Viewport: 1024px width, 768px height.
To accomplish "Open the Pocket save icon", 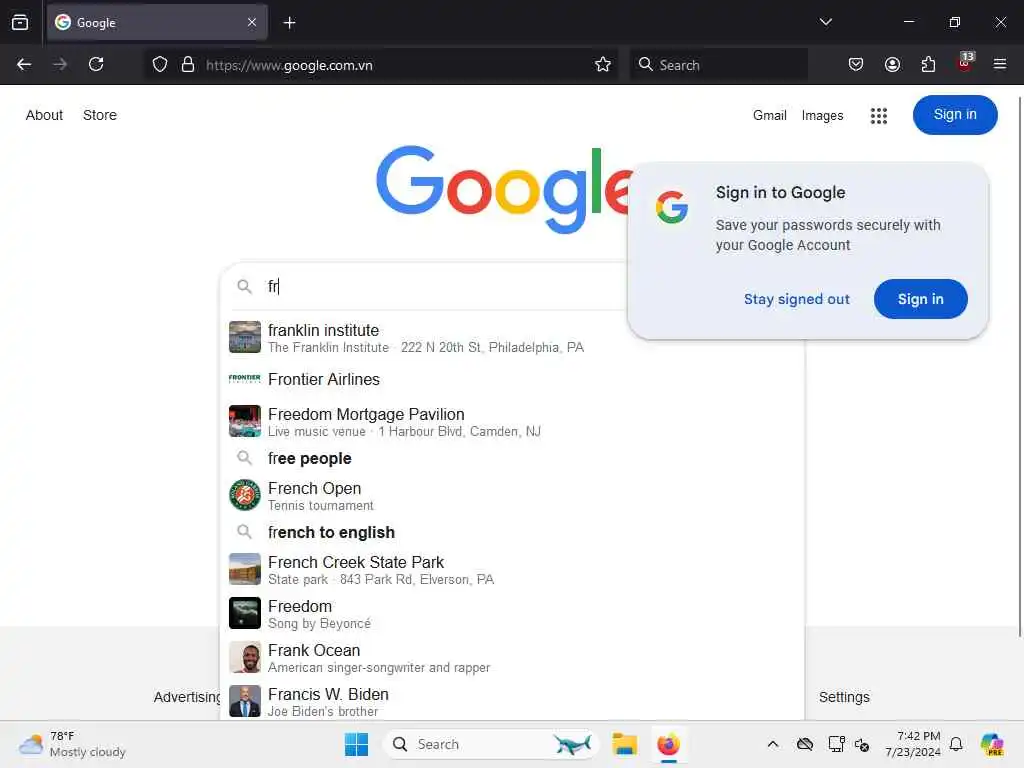I will [856, 64].
